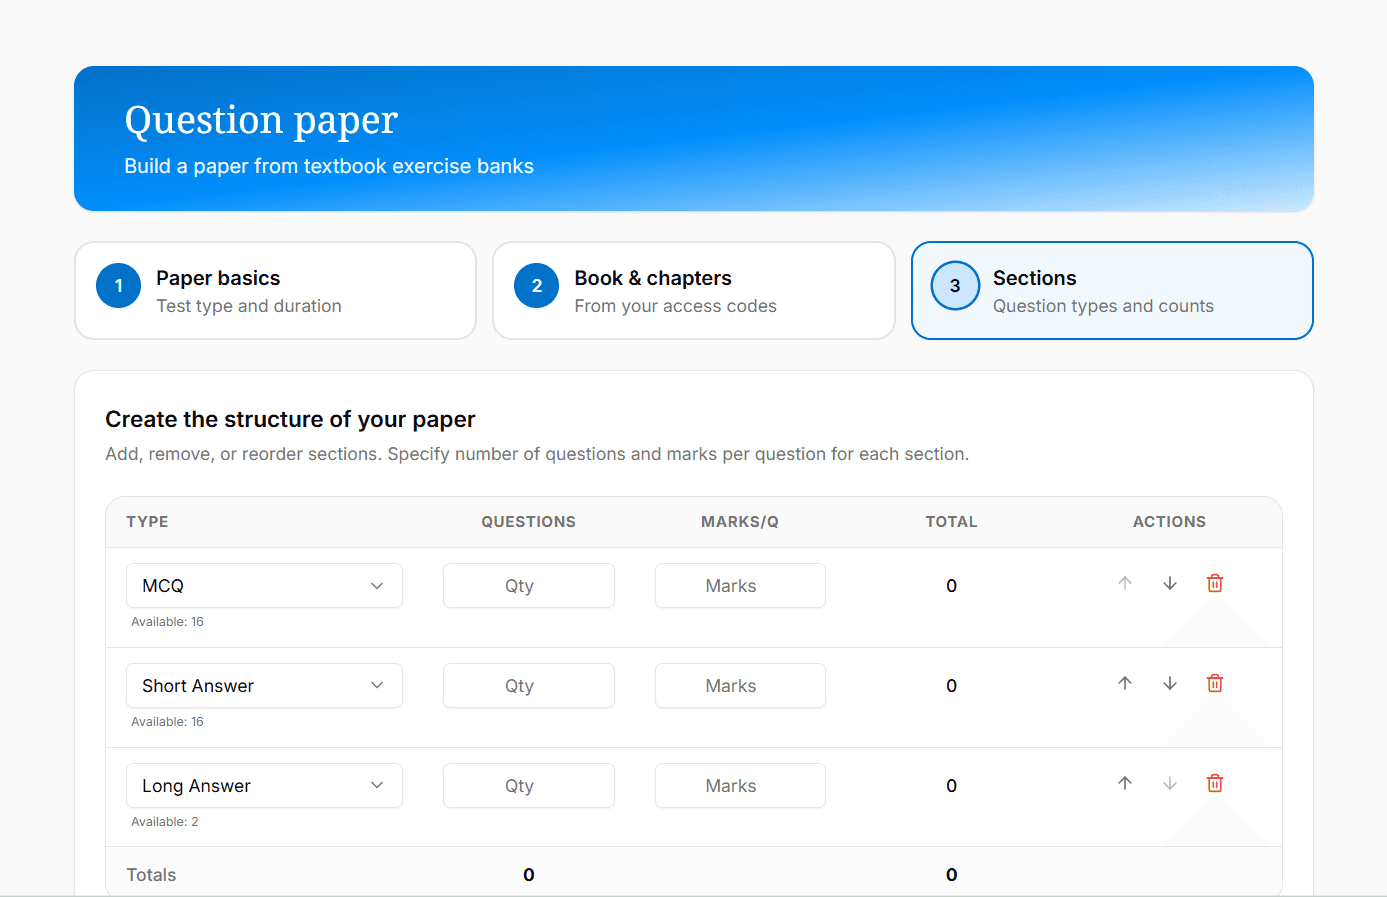Focus the Short Answer Qty field

529,686
